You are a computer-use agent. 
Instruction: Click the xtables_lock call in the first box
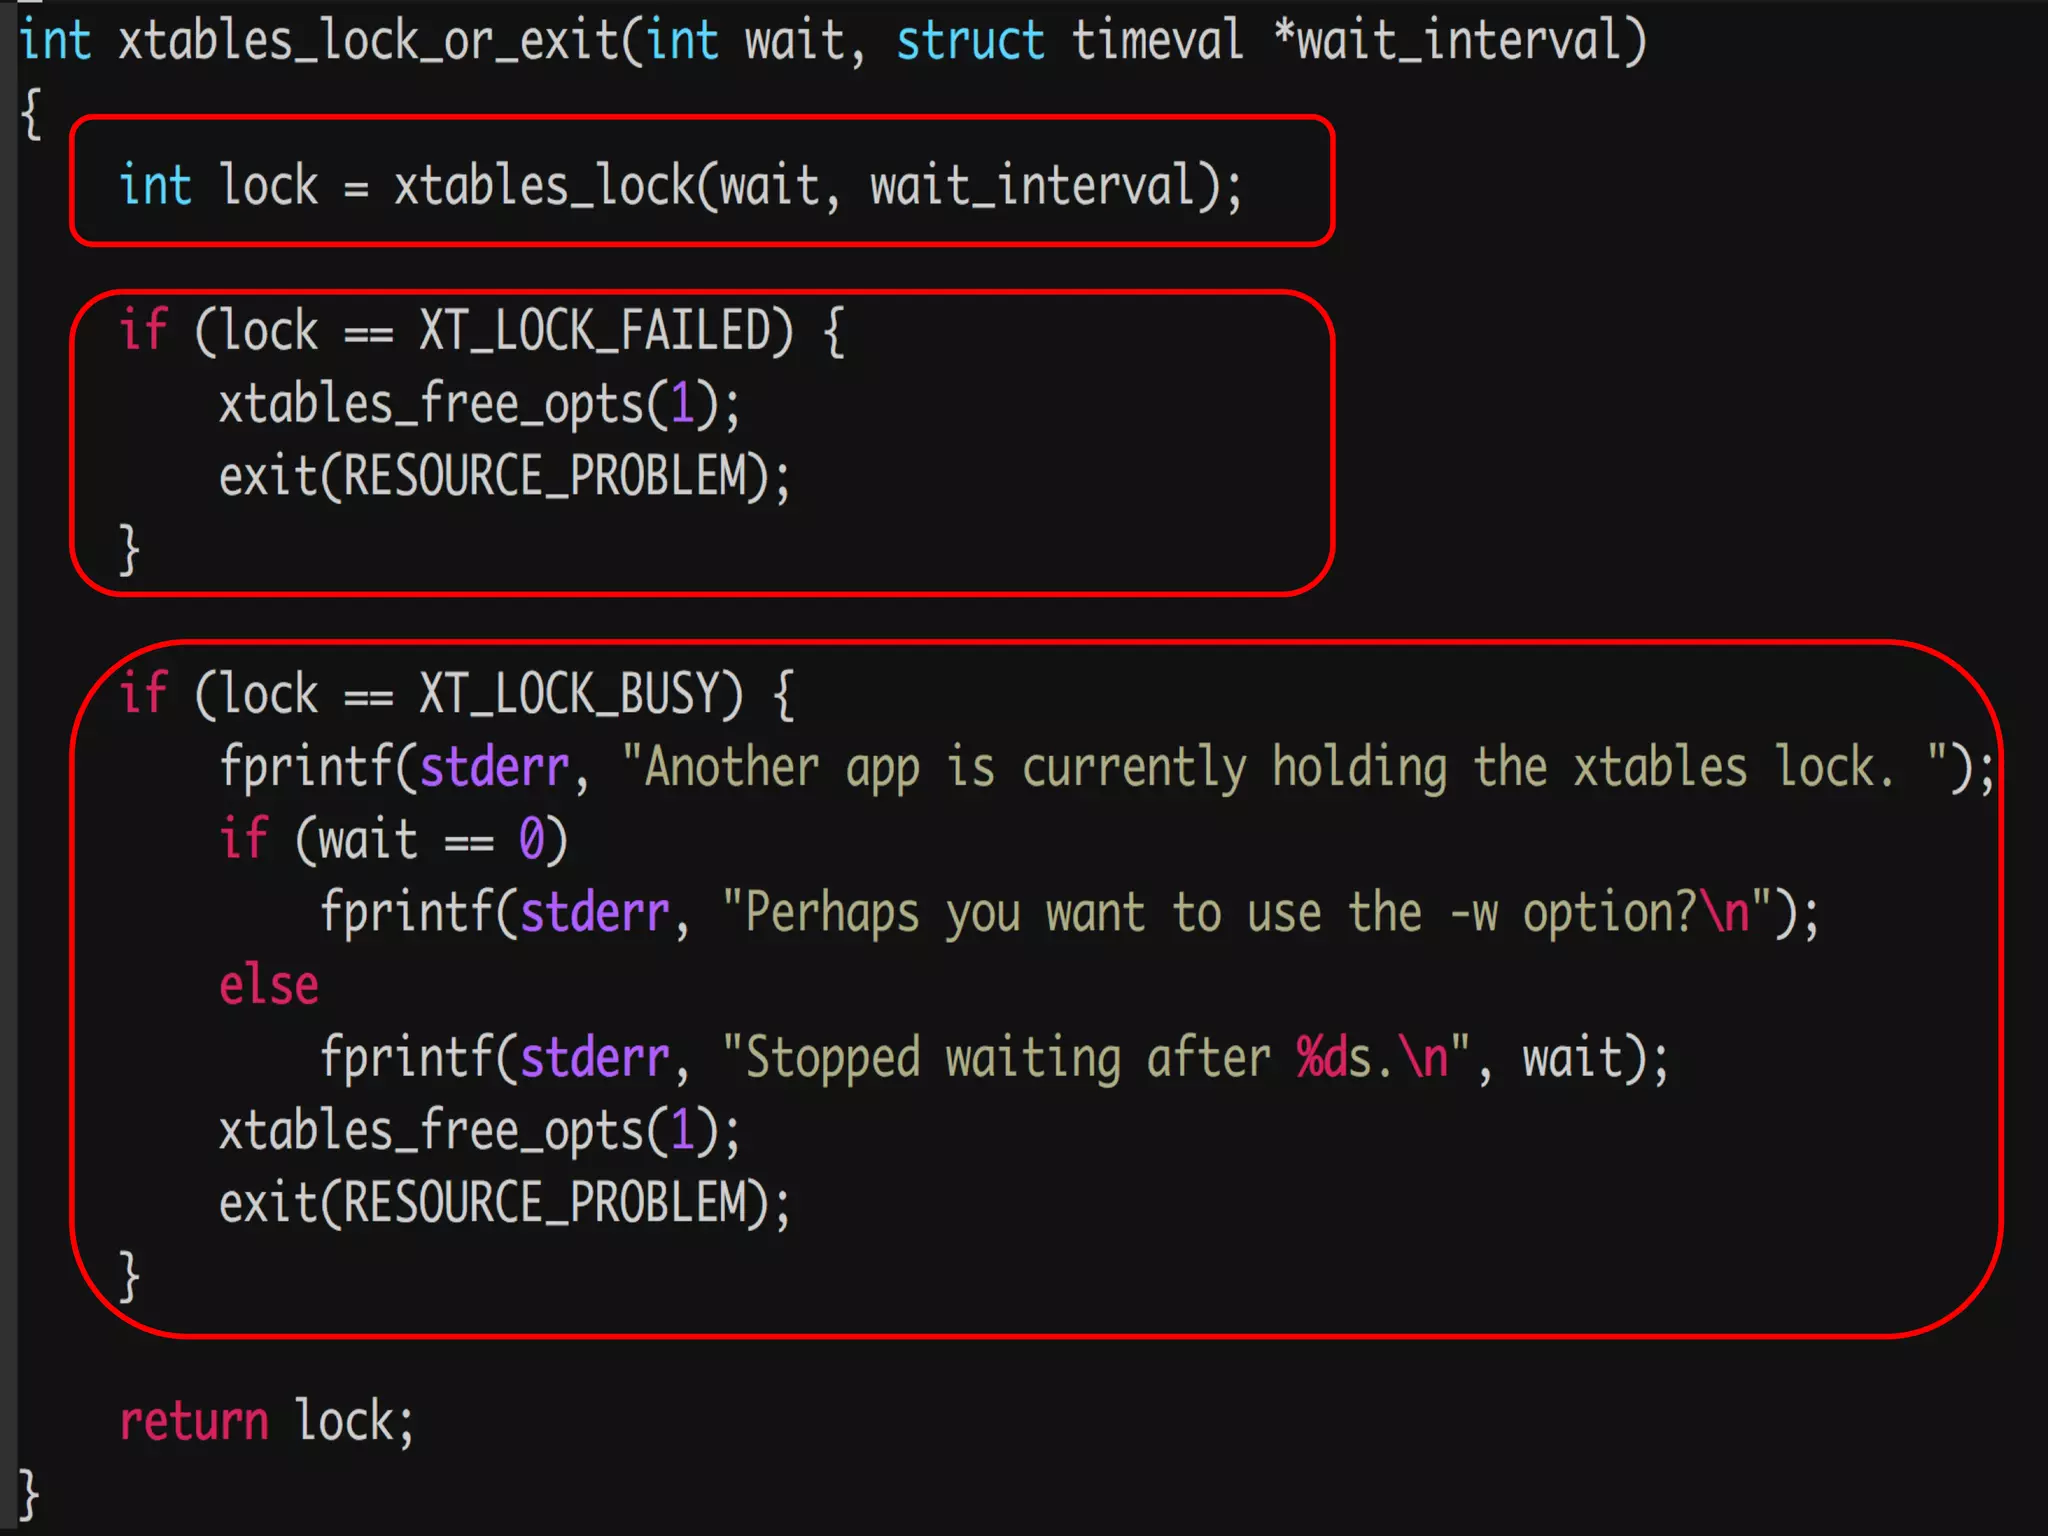pos(543,187)
